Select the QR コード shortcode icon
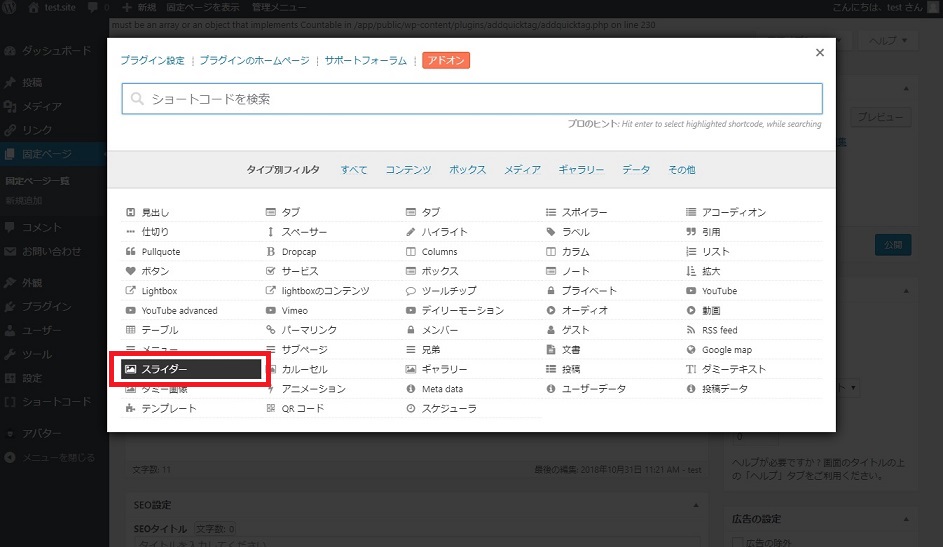This screenshot has height=547, width=943. pyautogui.click(x=271, y=408)
